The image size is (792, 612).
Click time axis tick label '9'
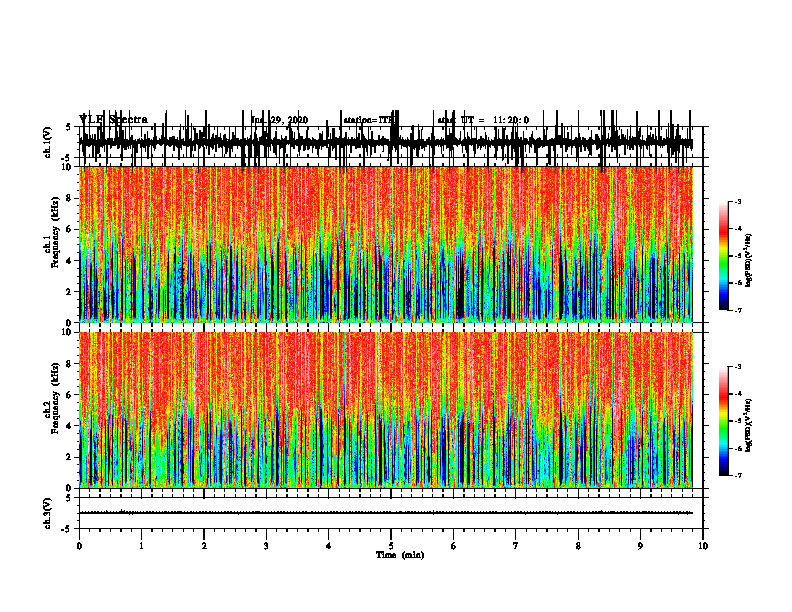(640, 546)
